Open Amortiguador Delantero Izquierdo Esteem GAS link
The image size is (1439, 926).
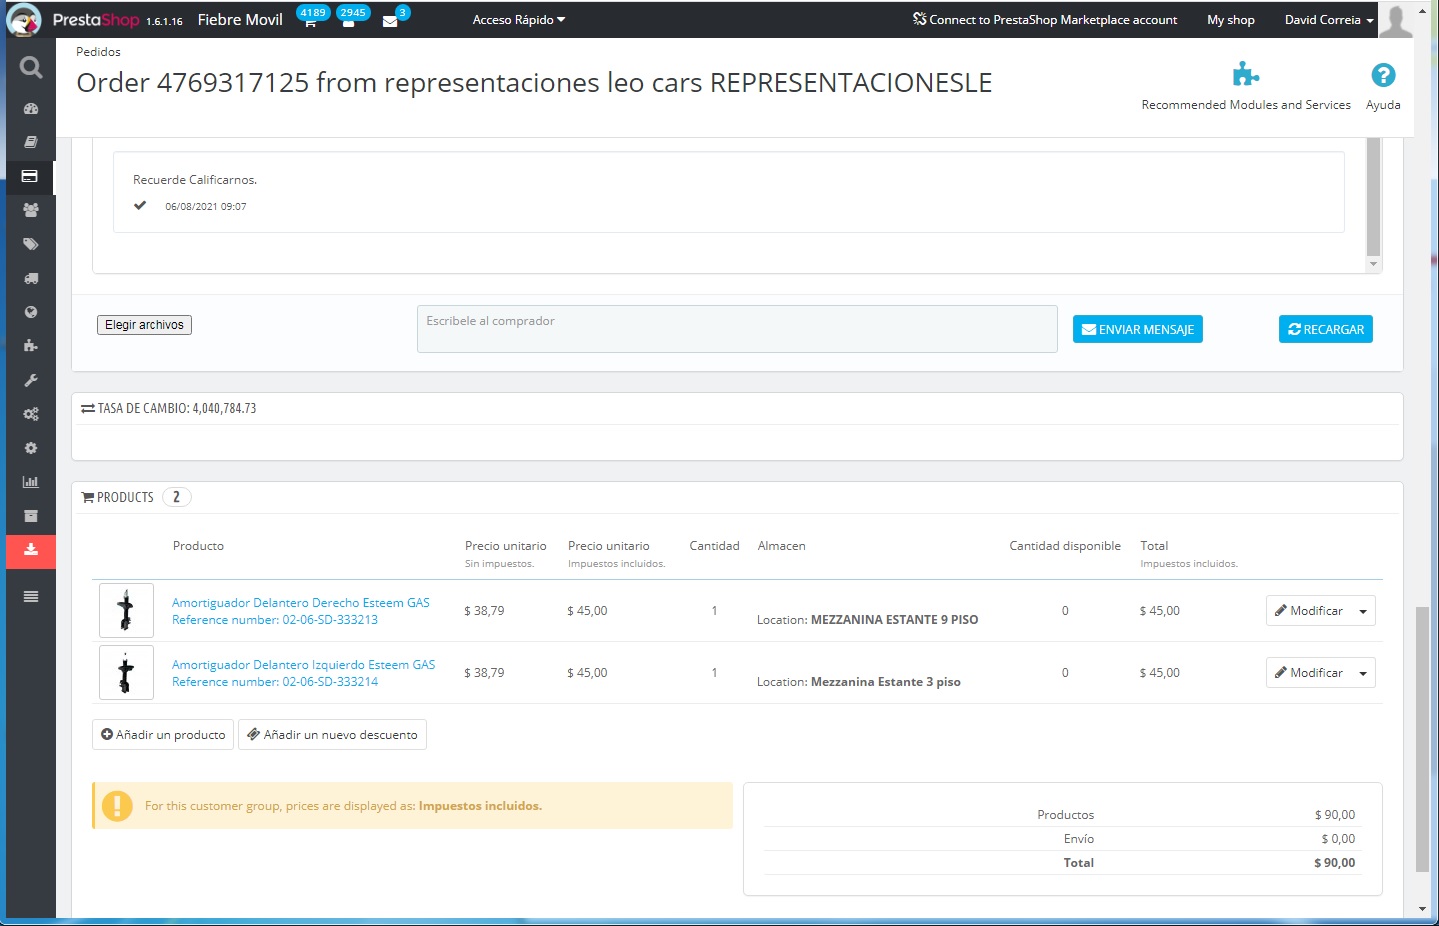303,665
